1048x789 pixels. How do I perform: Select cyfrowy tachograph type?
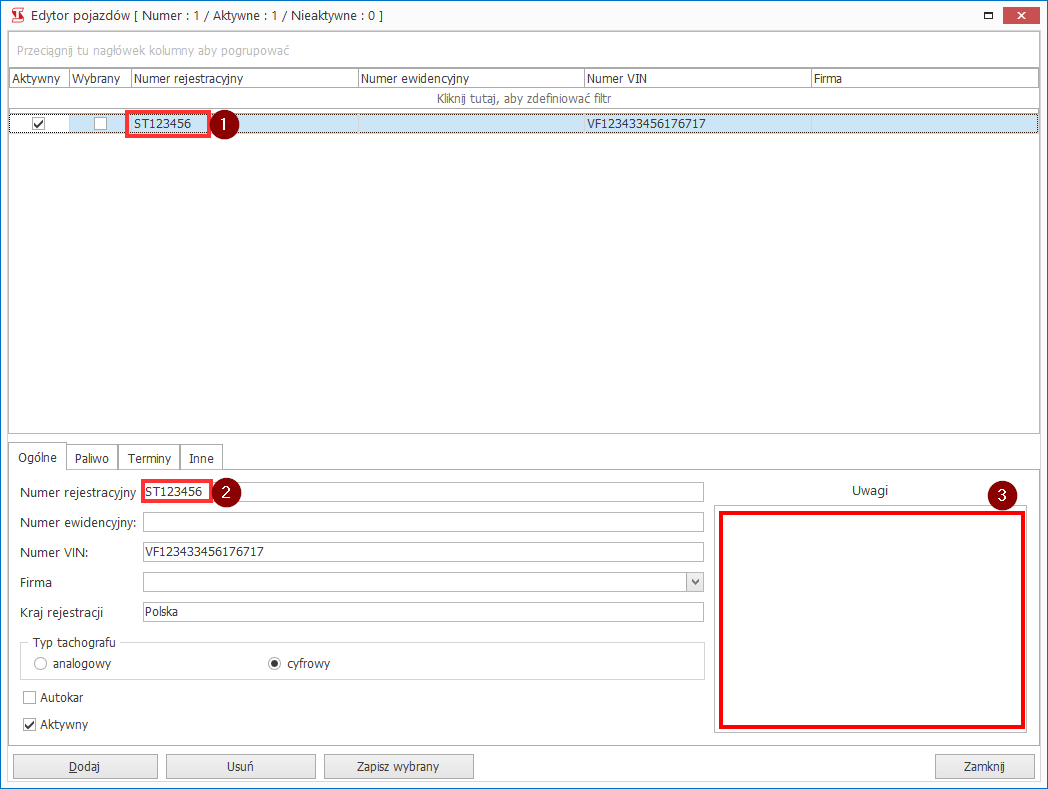tap(275, 663)
